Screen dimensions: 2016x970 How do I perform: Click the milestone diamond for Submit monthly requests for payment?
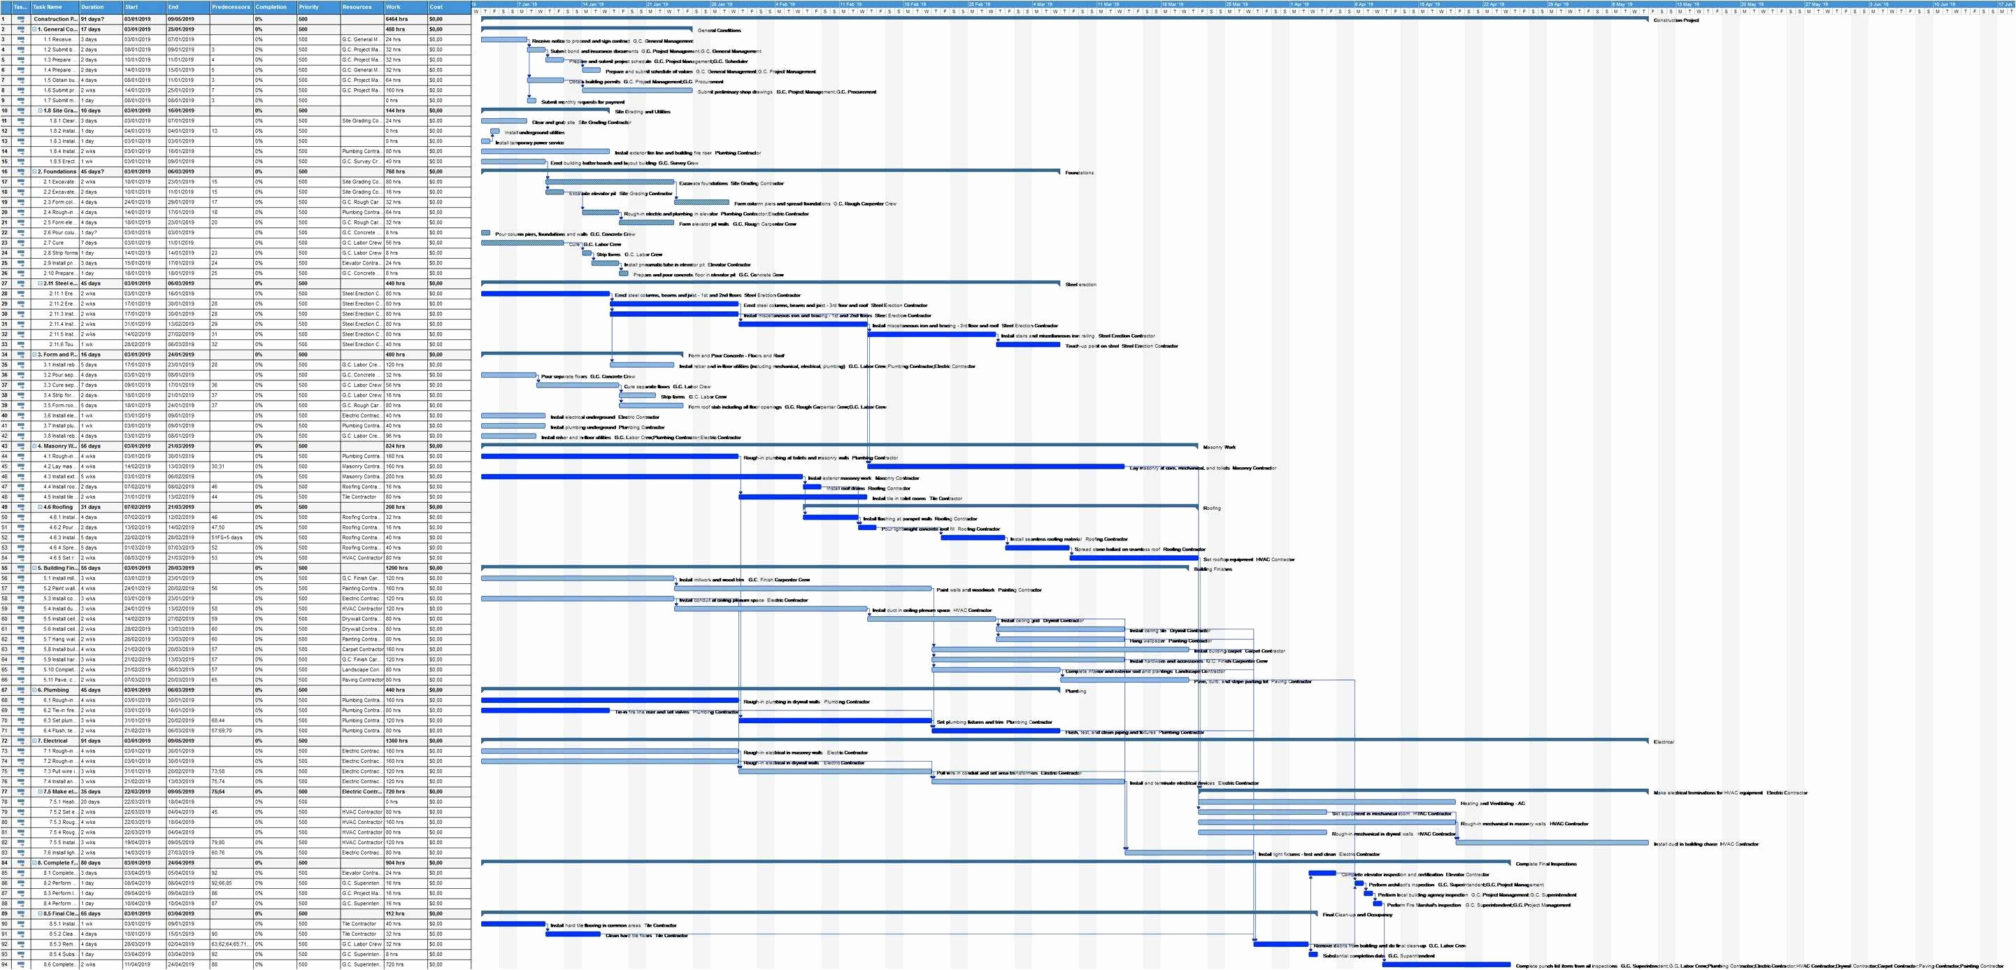click(530, 100)
